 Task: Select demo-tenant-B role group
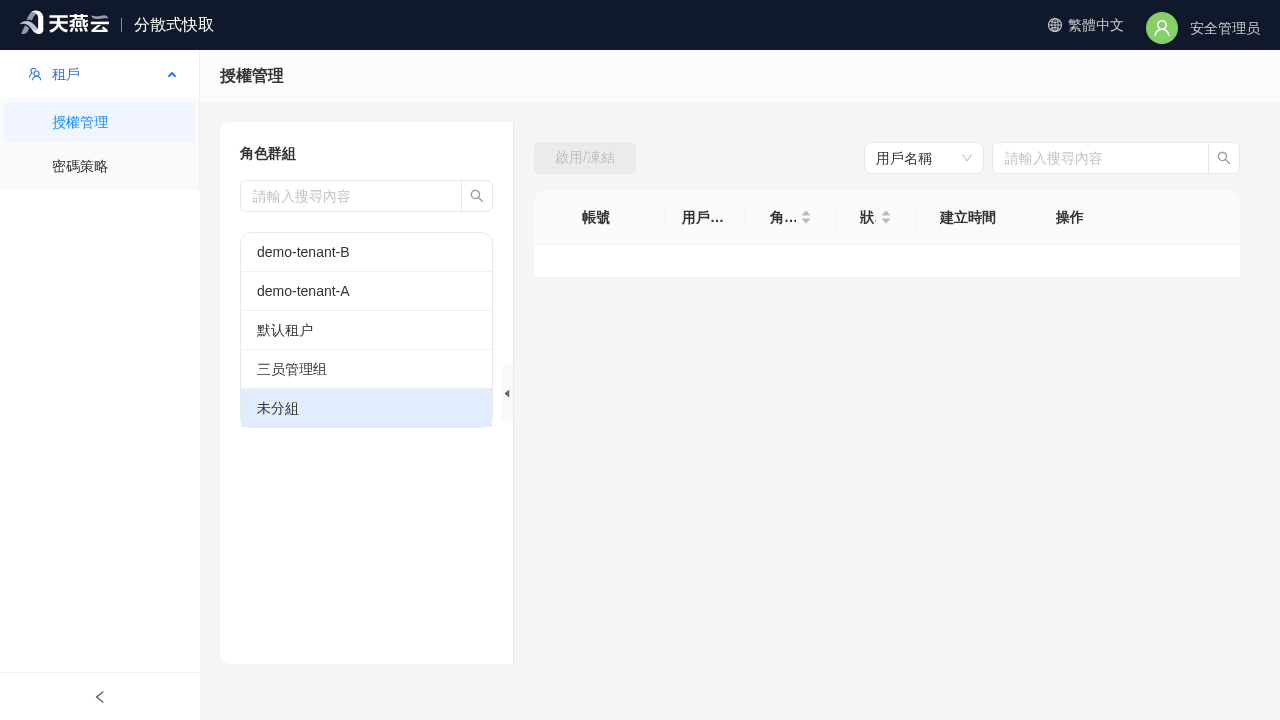pyautogui.click(x=366, y=252)
